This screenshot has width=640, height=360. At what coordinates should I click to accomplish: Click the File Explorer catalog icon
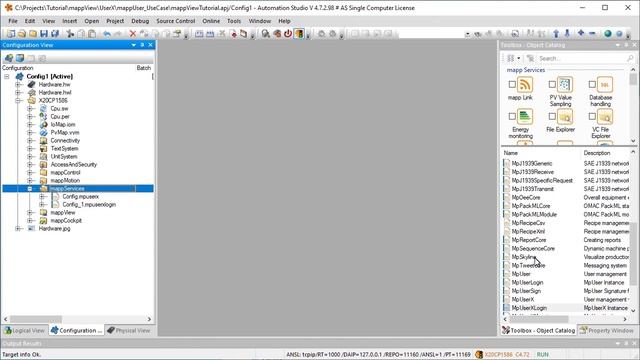[565, 117]
